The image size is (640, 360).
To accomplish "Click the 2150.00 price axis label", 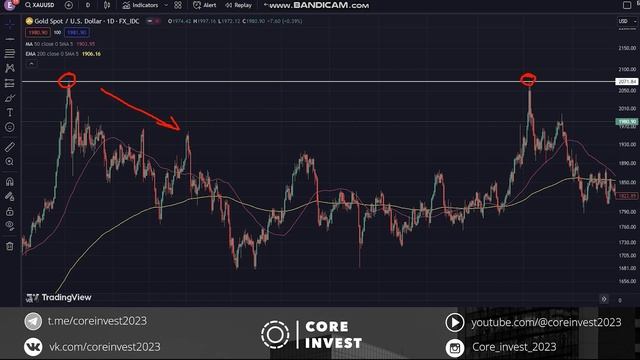I will click(x=627, y=48).
